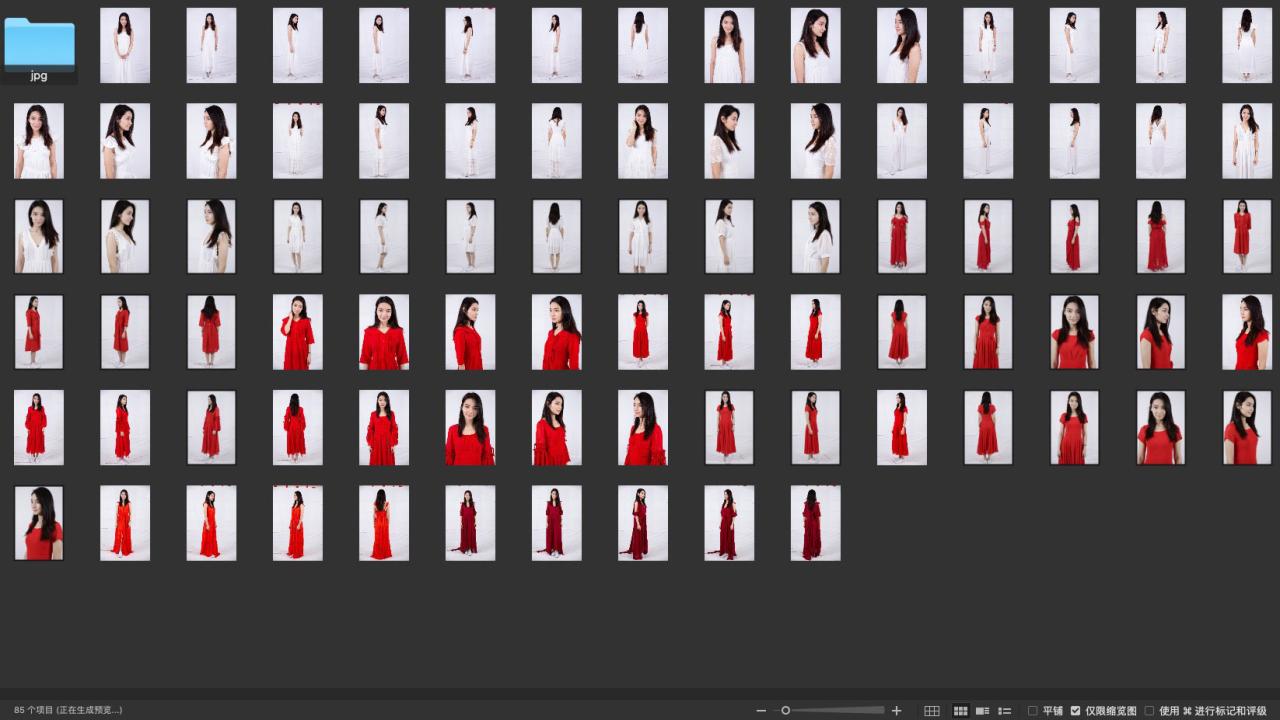Select the last thumbnail in the fourth row

click(x=1247, y=332)
